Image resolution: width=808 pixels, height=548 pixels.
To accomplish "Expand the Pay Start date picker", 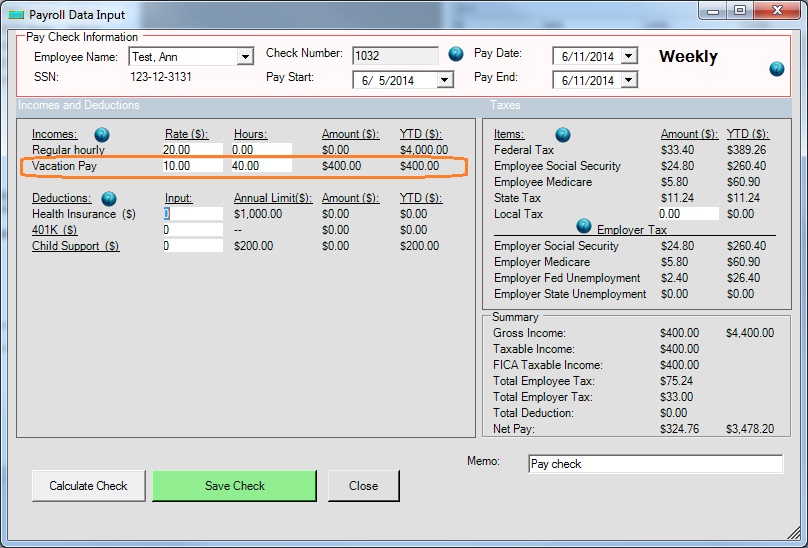I will click(x=445, y=80).
